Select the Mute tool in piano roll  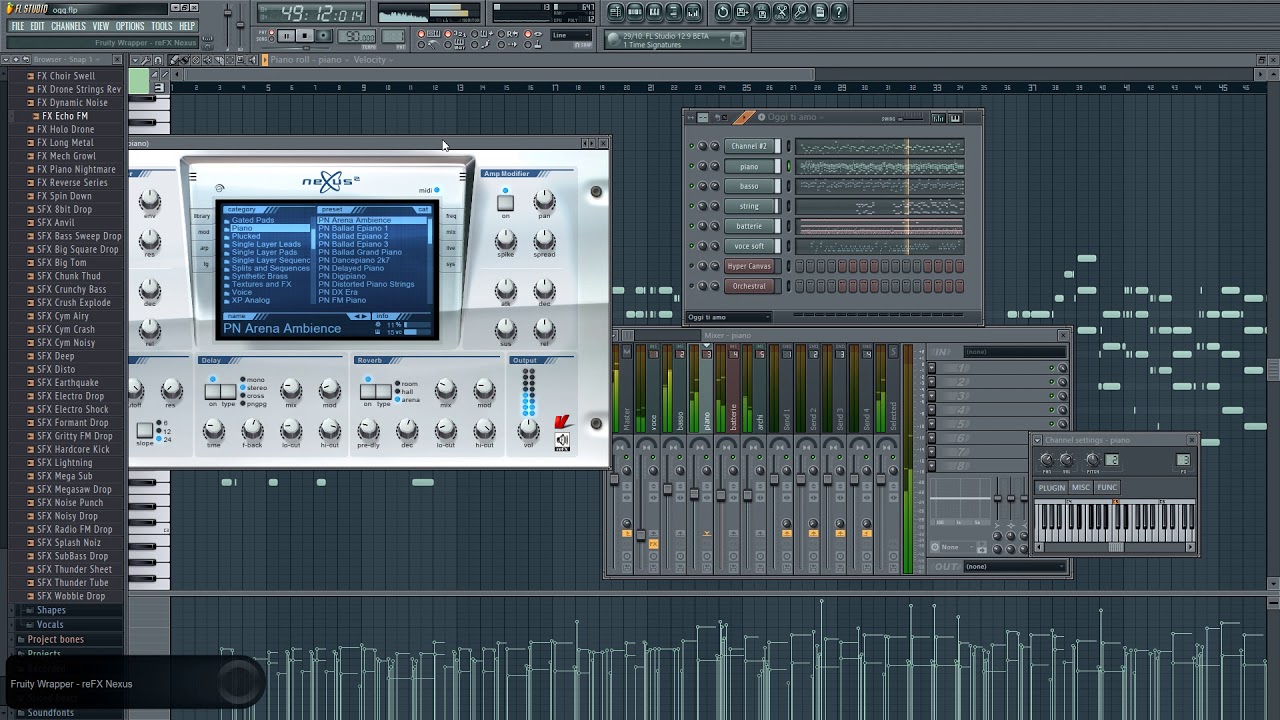[207, 60]
